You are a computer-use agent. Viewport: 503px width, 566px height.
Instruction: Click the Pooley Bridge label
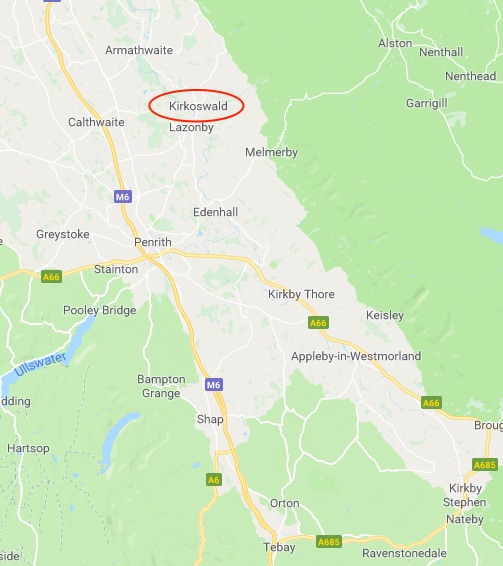pos(100,310)
